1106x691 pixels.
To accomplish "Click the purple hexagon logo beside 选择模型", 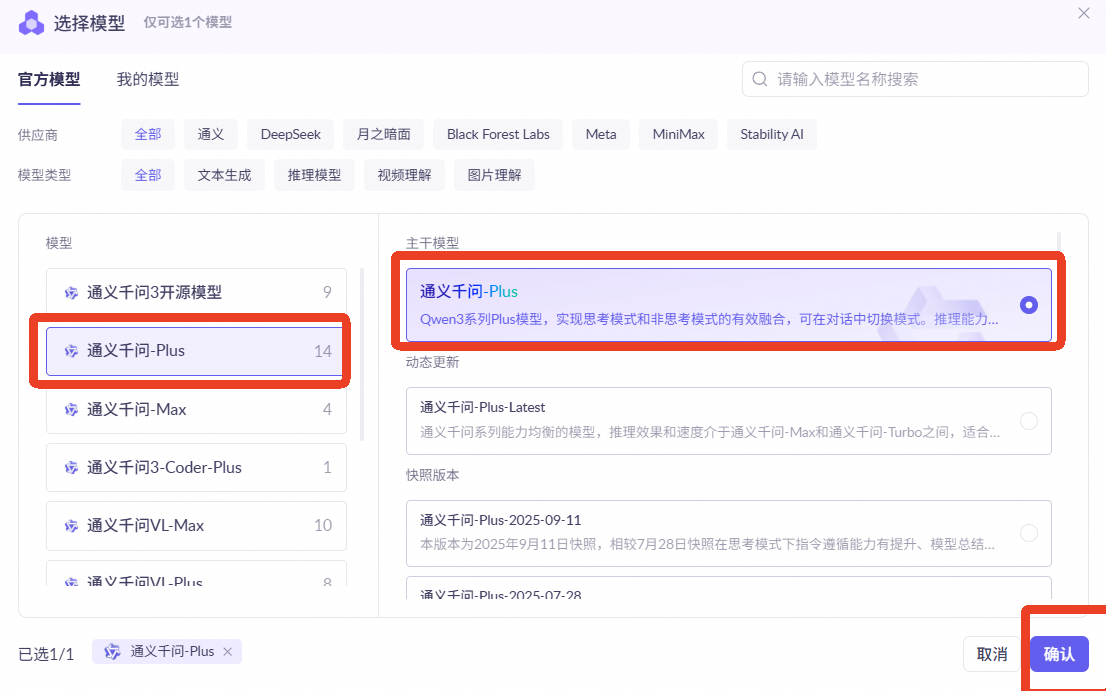I will click(x=31, y=23).
